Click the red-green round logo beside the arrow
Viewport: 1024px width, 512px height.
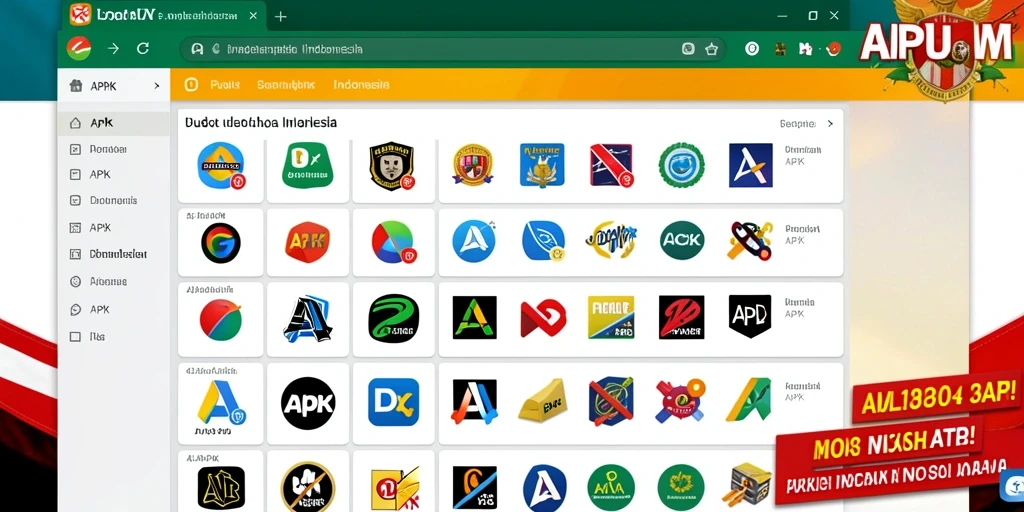point(79,48)
